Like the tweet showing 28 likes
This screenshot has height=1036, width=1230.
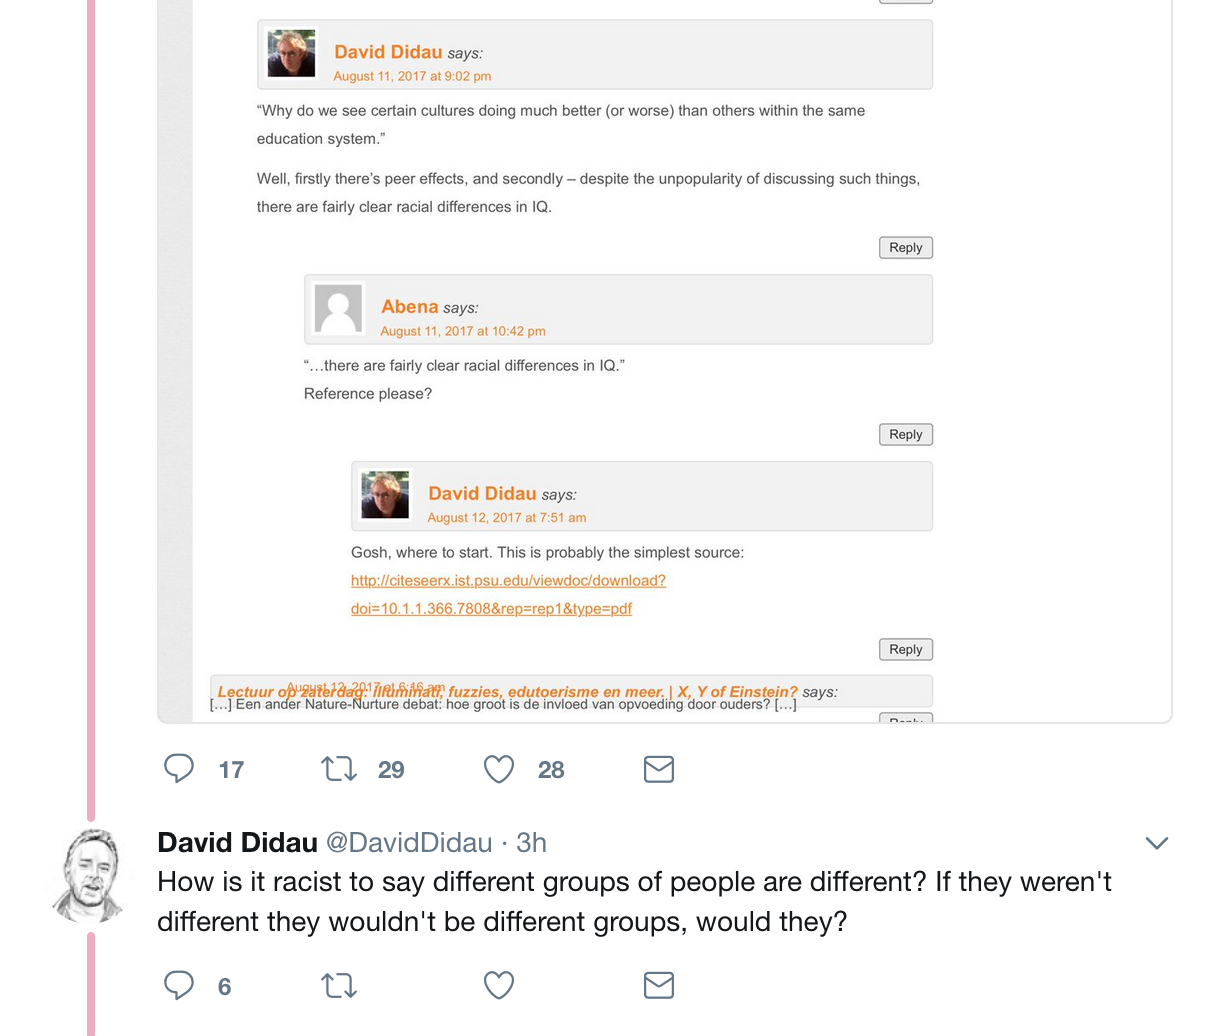[x=499, y=769]
